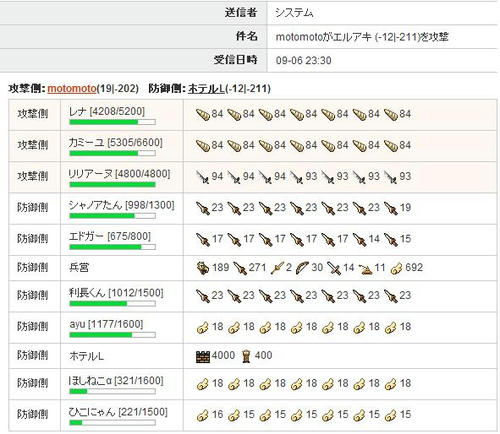This screenshot has width=500, height=434.
Task: Click カミーユ's green health bar
Action: pyautogui.click(x=112, y=153)
